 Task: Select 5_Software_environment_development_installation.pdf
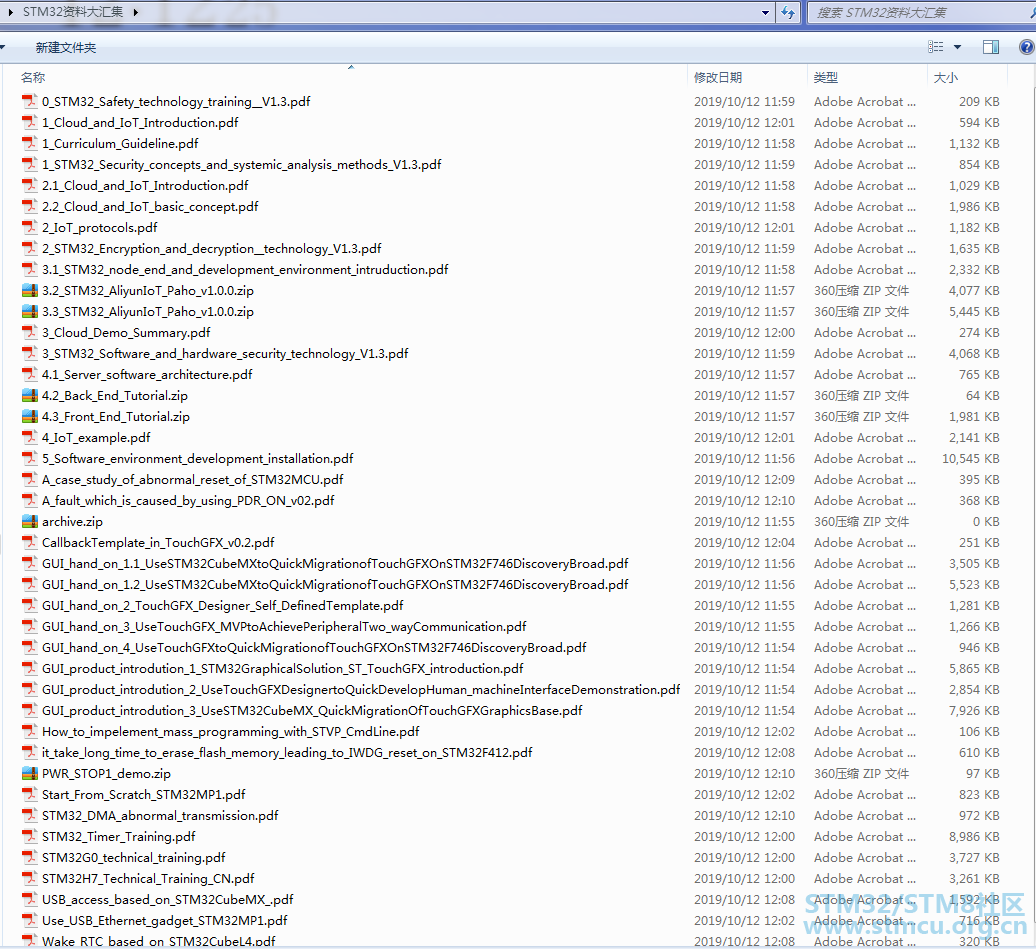pos(198,459)
